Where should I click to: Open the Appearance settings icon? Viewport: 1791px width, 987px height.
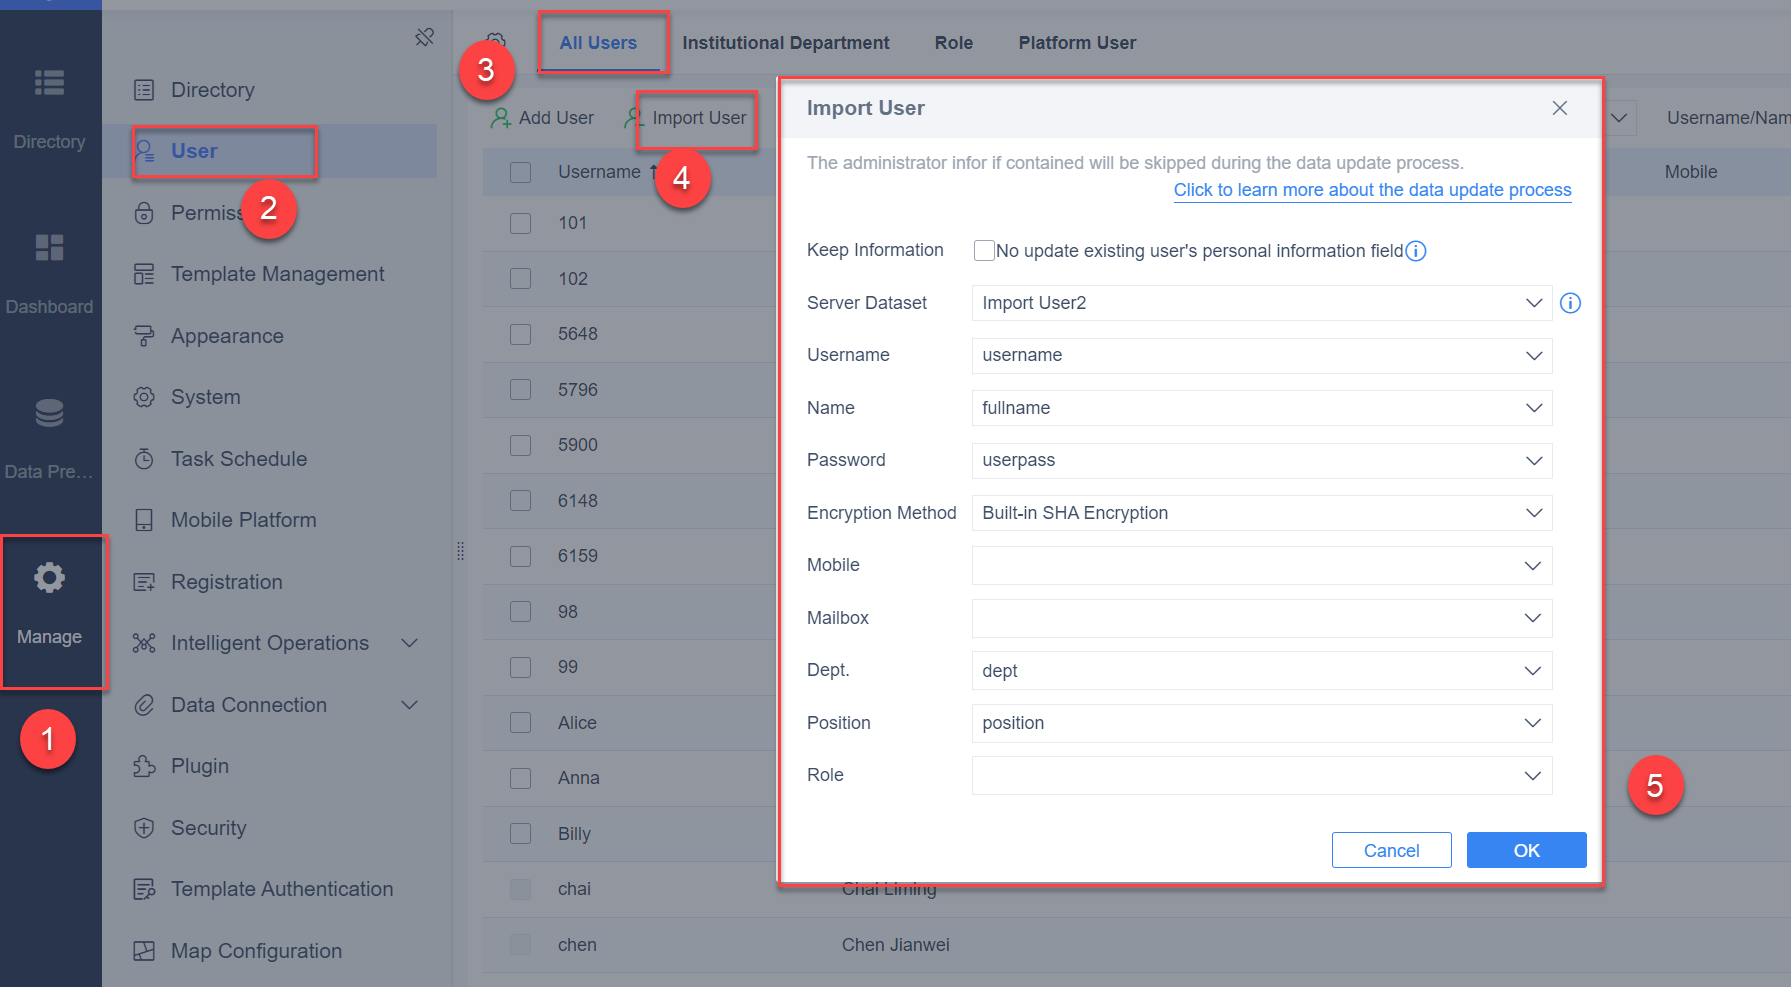coord(145,335)
